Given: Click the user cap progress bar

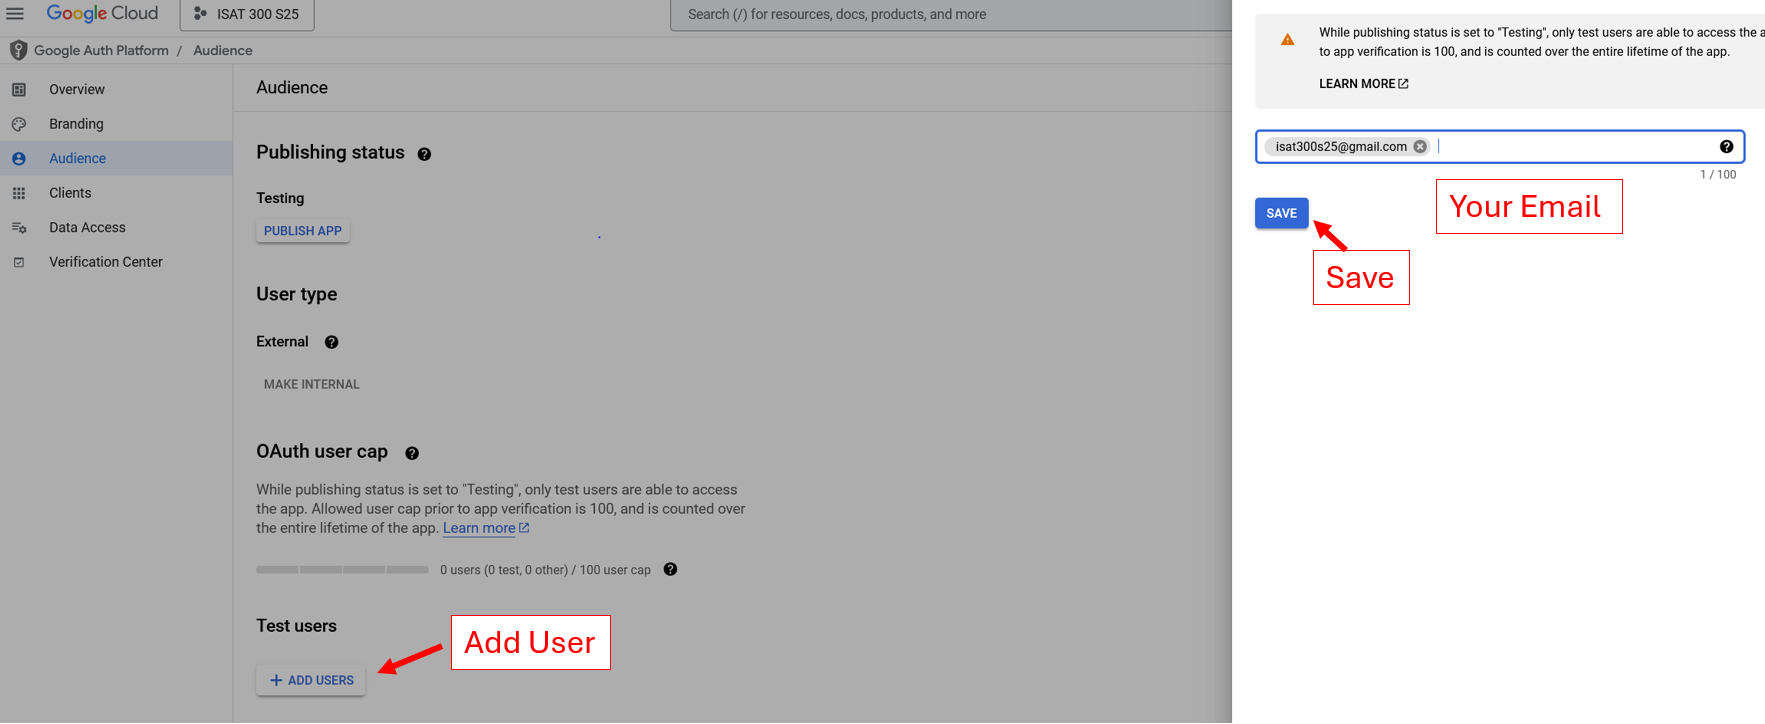Looking at the screenshot, I should [342, 570].
